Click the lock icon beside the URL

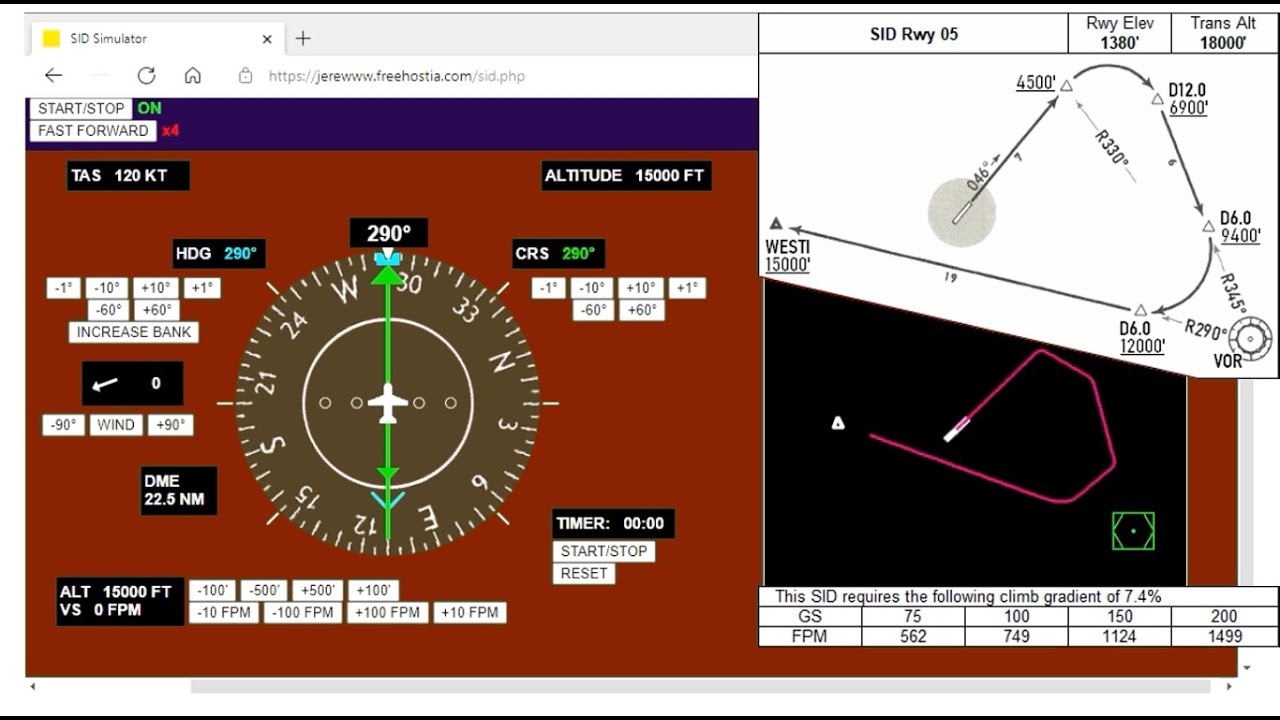pyautogui.click(x=245, y=76)
